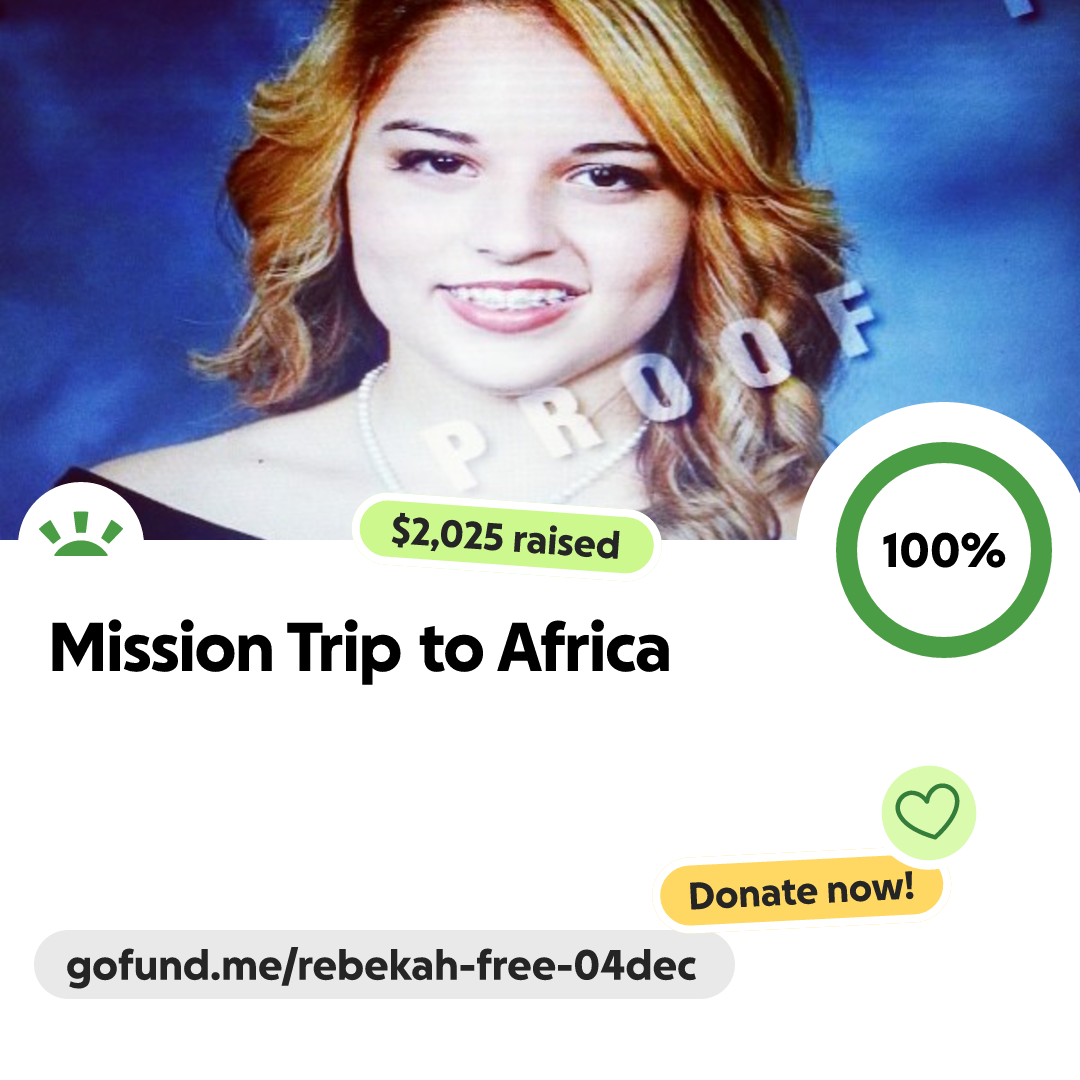Screen dimensions: 1080x1080
Task: Click the green heart icon
Action: click(x=927, y=811)
